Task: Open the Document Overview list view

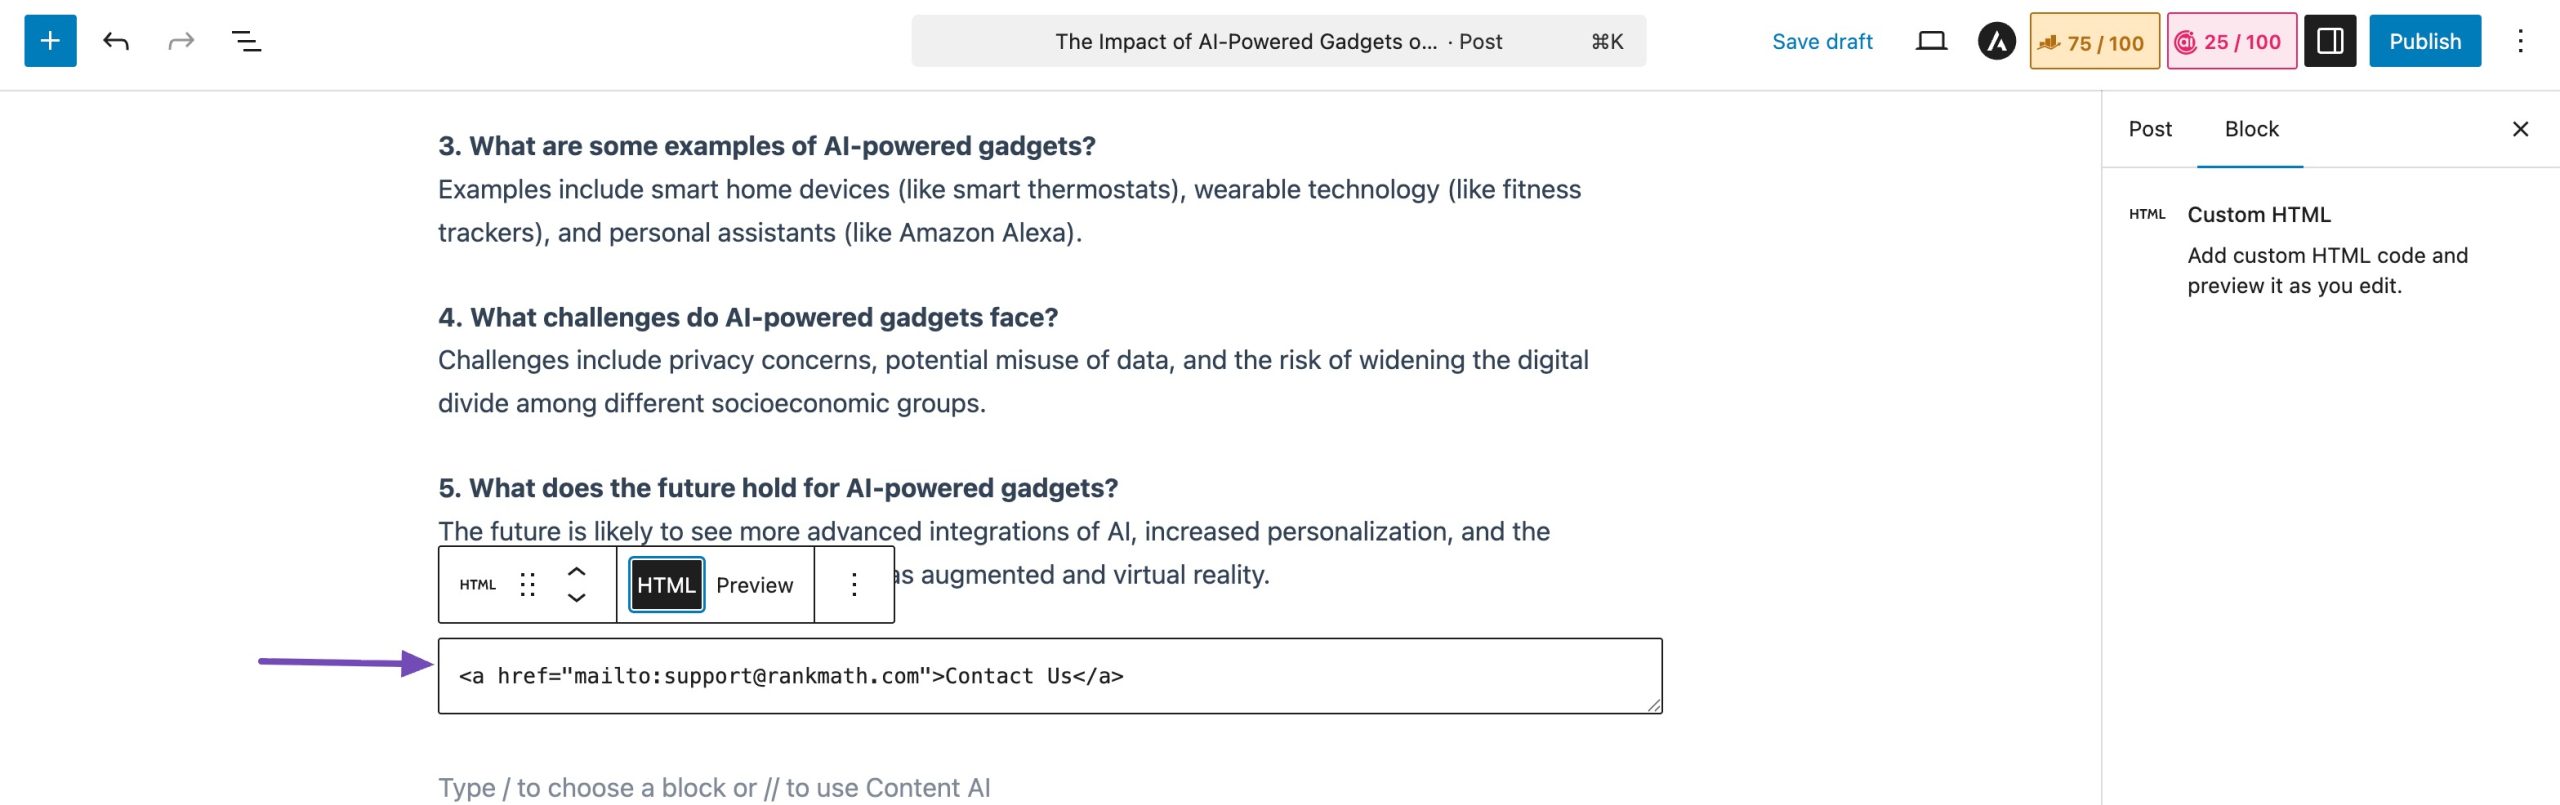Action: tap(246, 41)
